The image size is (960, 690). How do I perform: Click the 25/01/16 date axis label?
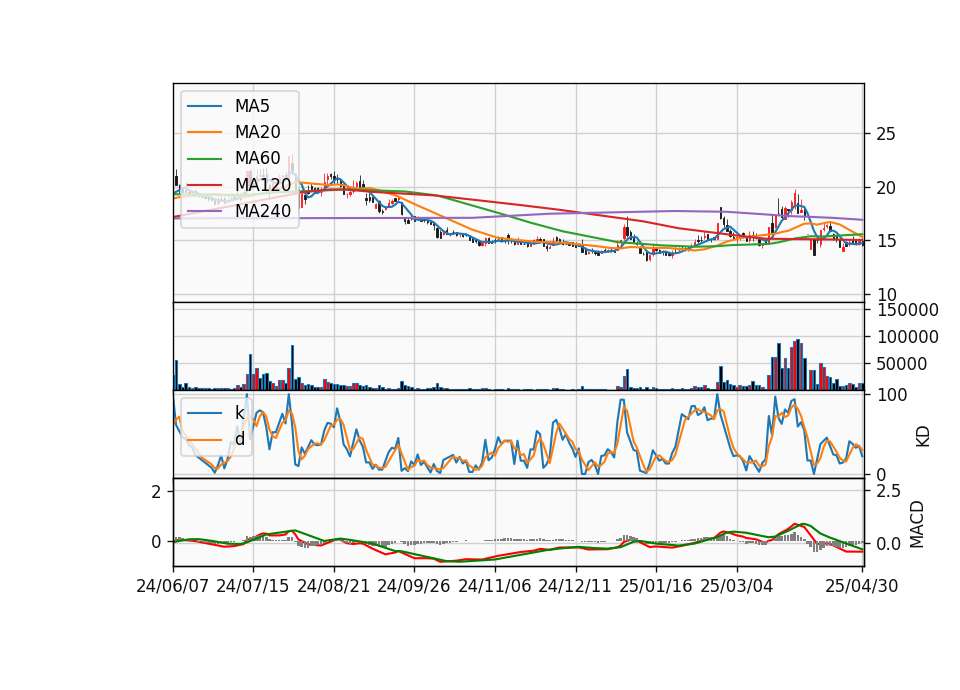[656, 587]
